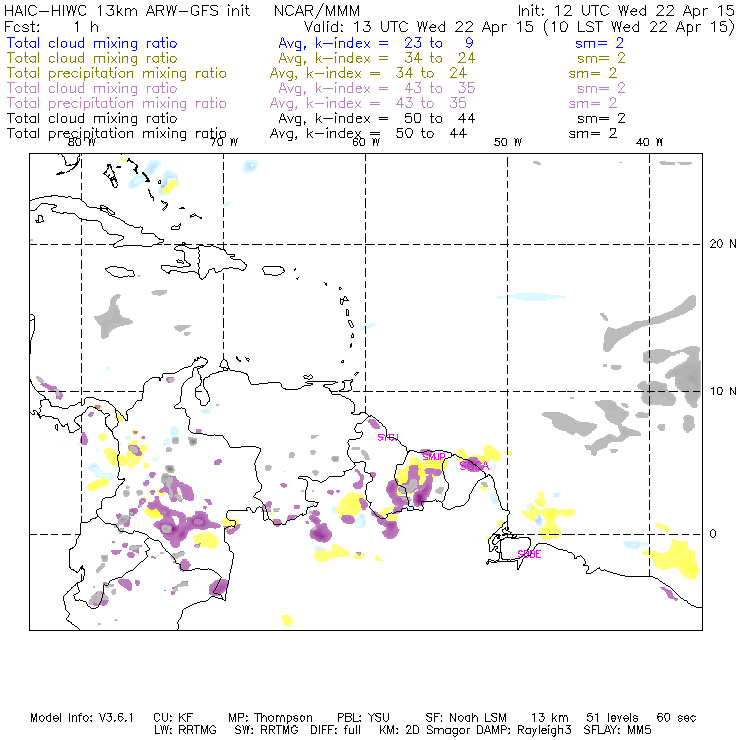Click the "Init: 12 UTC Wed 22 Apr 15" text
Screen dimensions: 740x740
(x=626, y=10)
